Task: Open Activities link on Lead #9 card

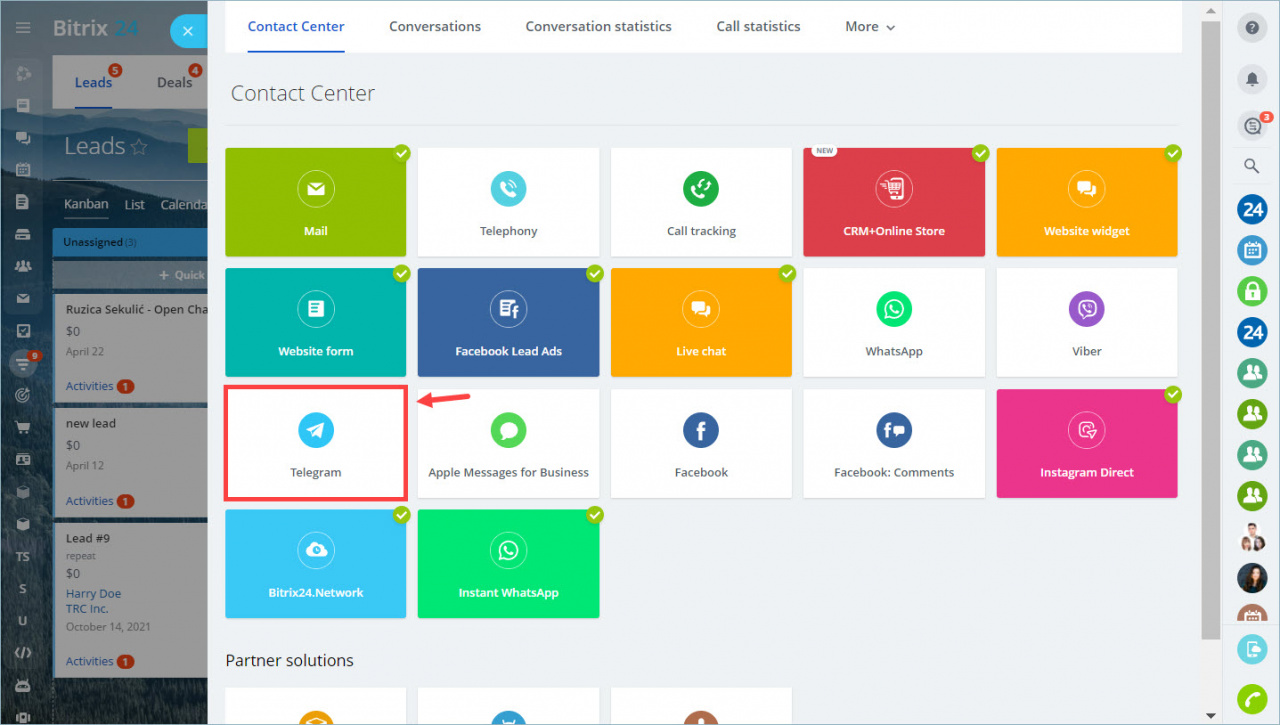Action: (90, 661)
